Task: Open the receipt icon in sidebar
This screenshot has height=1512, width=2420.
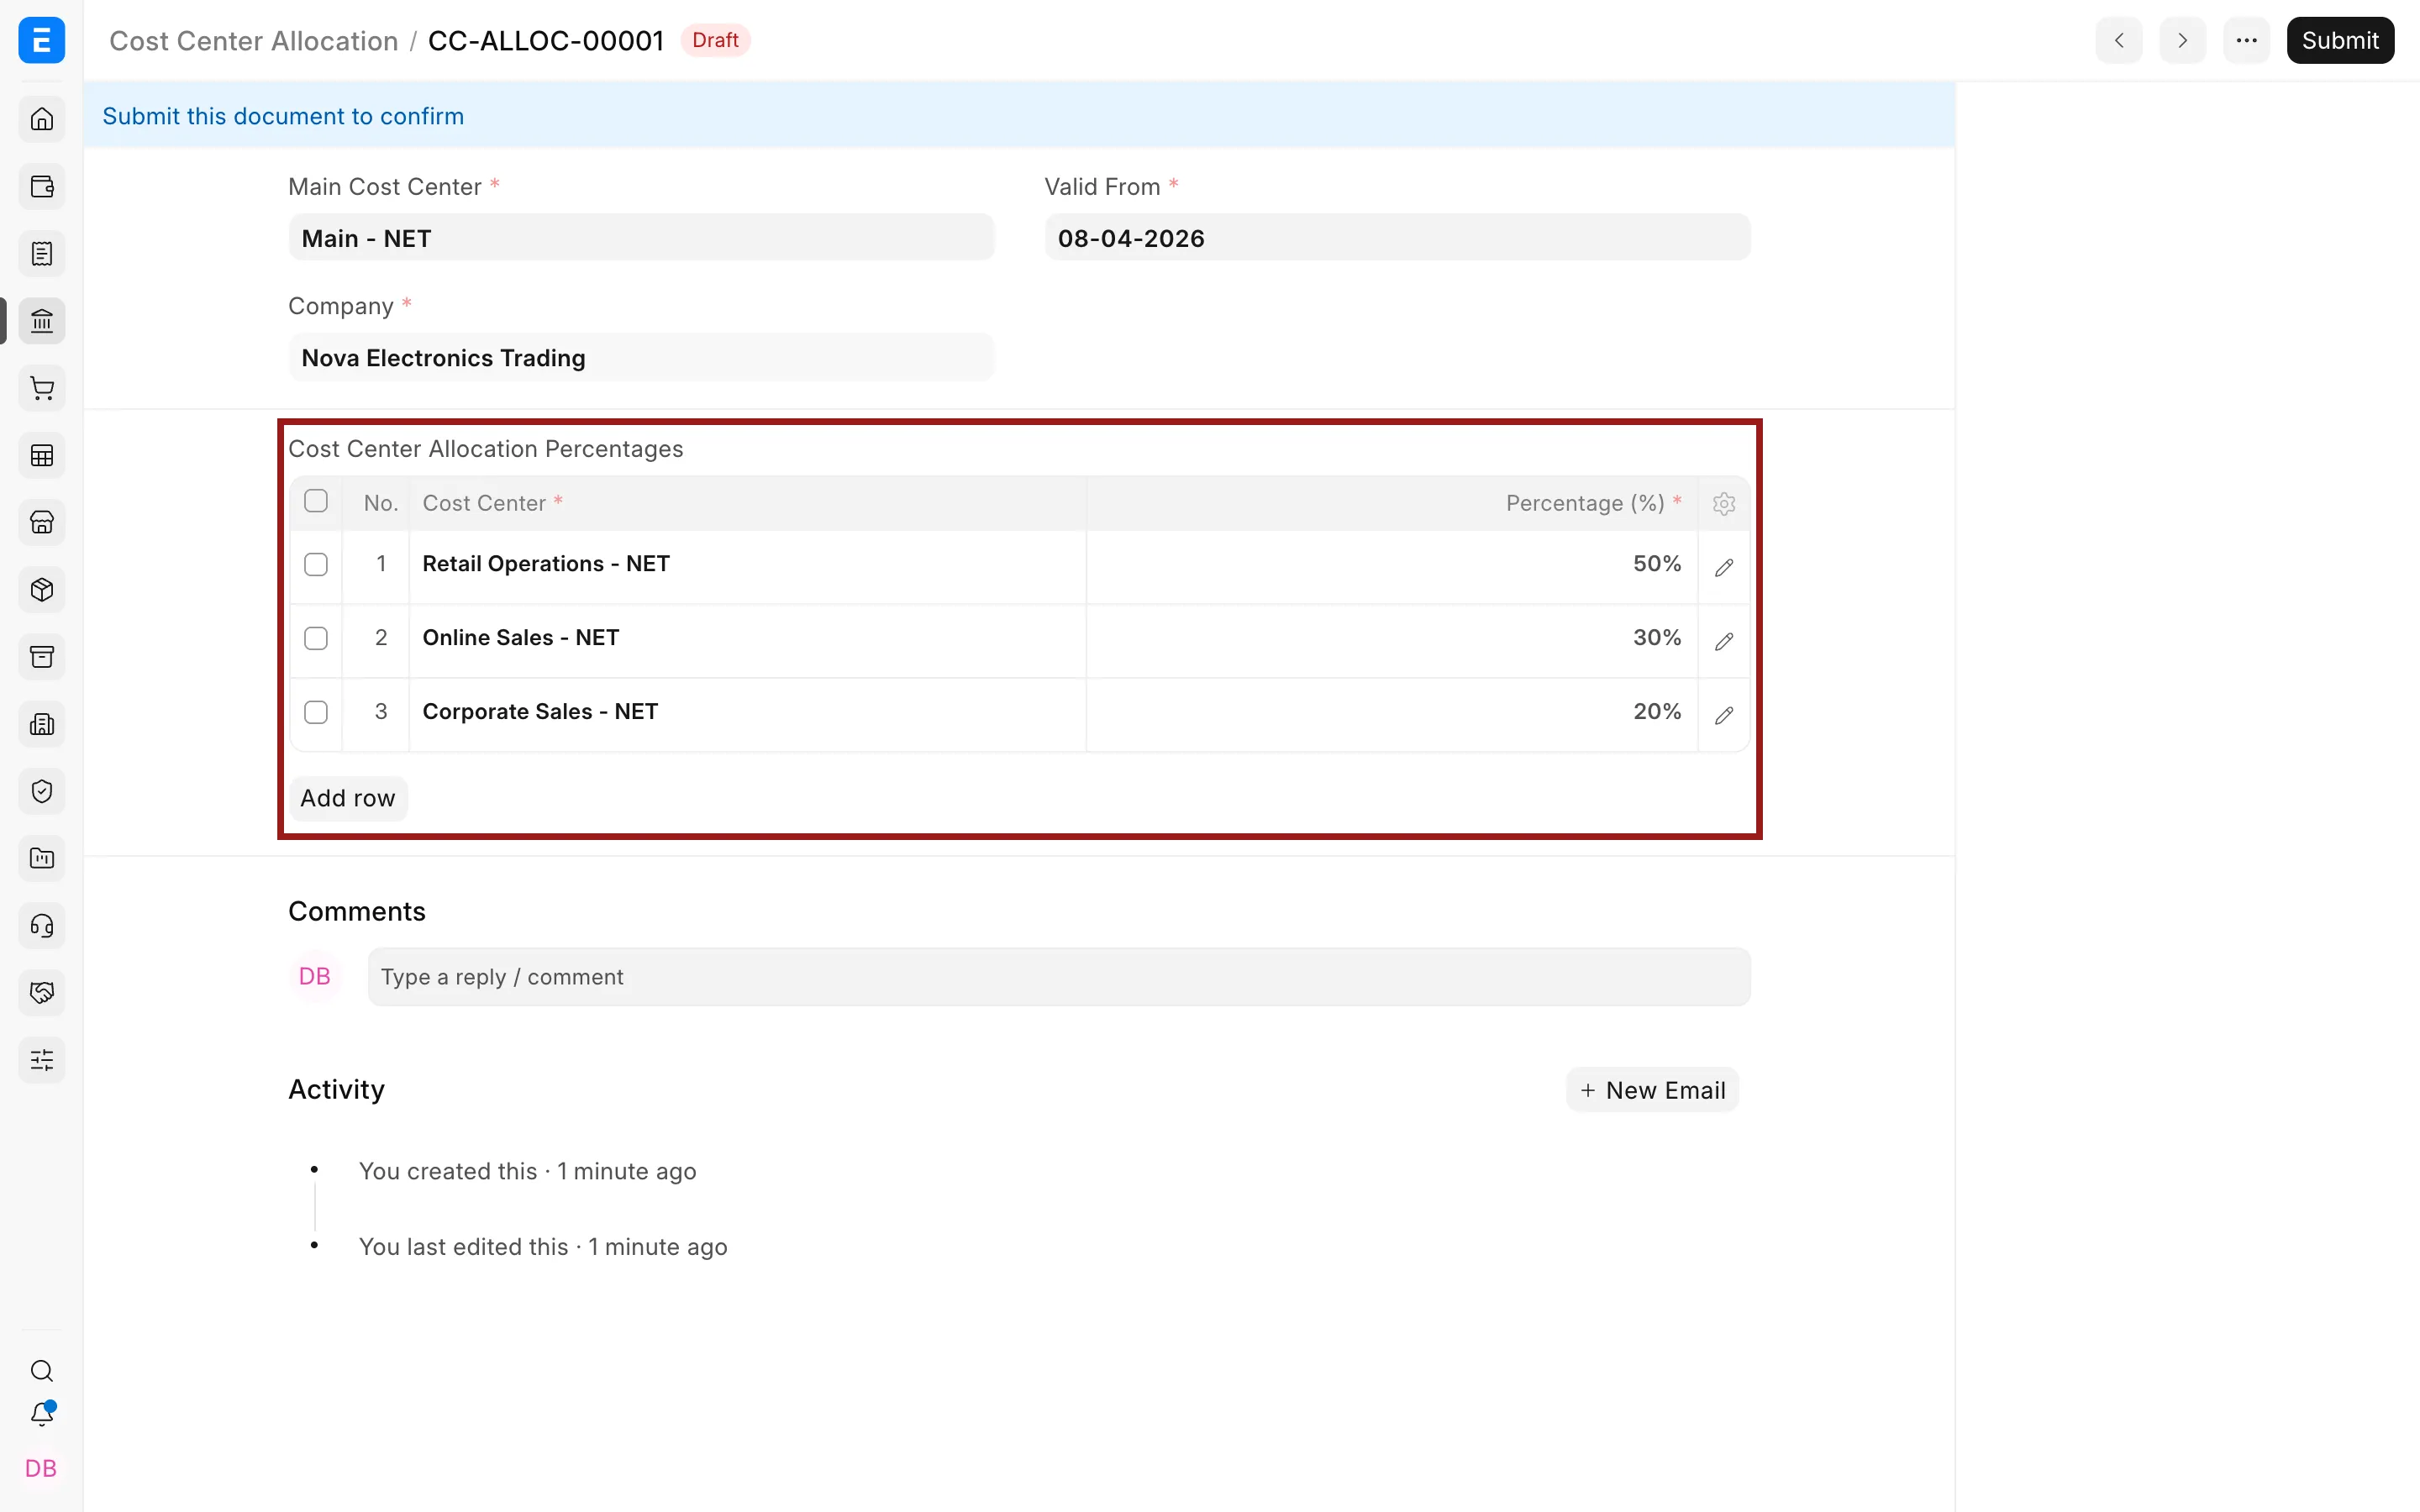Action: (42, 254)
